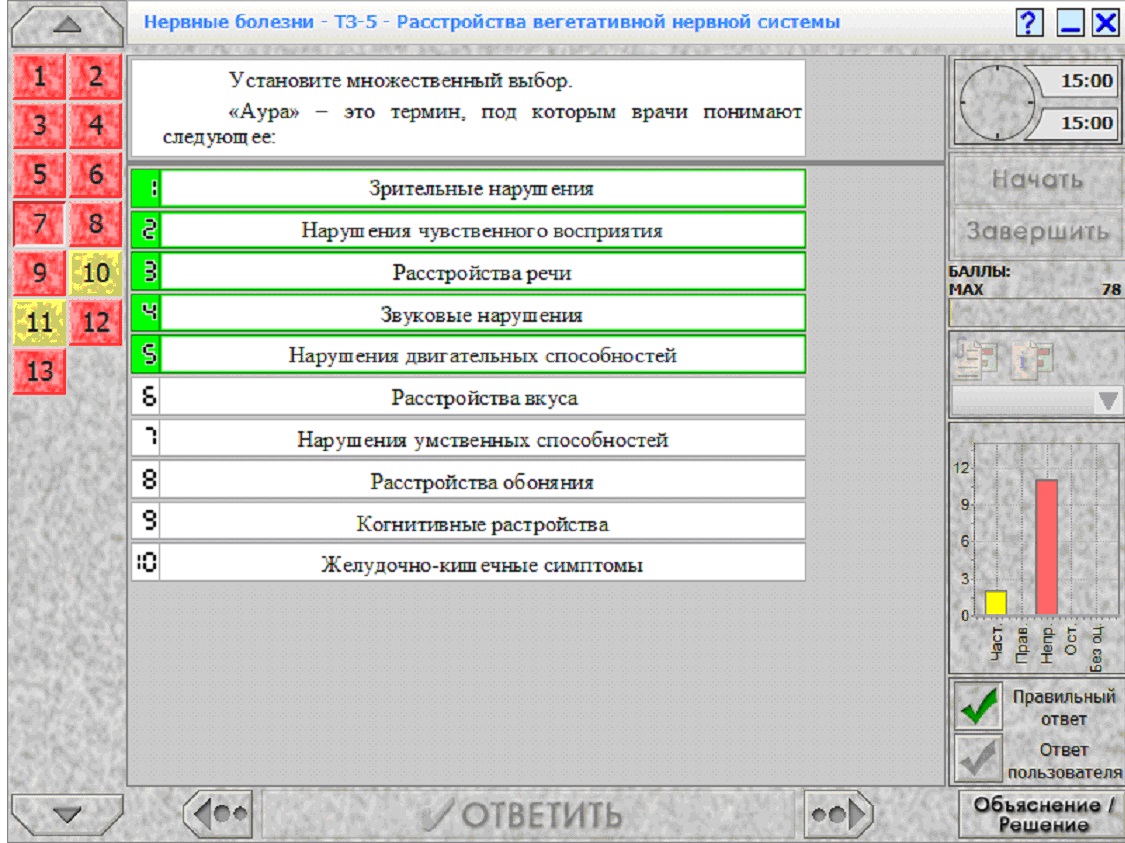Show correct answer green checkmark

pos(979,706)
